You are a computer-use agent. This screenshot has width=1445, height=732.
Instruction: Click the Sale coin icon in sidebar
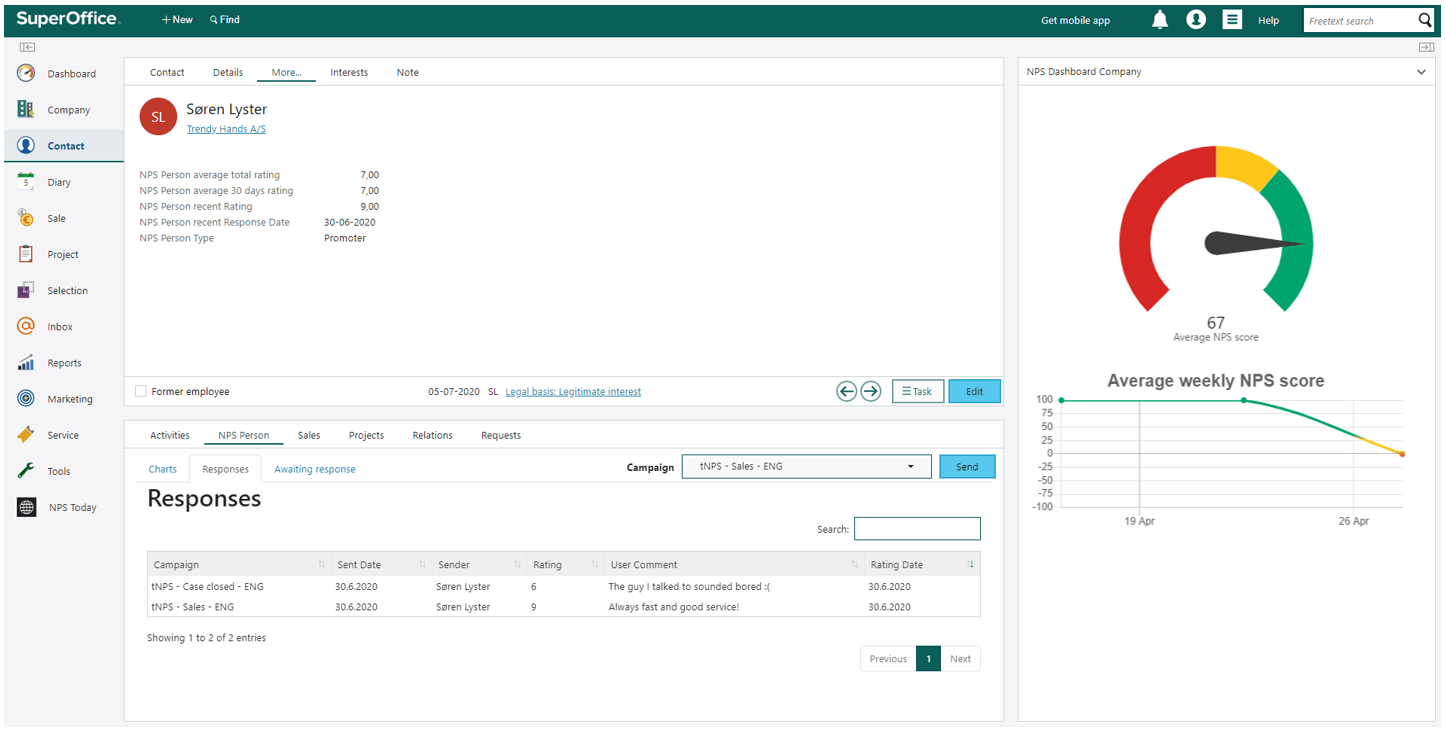(x=26, y=218)
